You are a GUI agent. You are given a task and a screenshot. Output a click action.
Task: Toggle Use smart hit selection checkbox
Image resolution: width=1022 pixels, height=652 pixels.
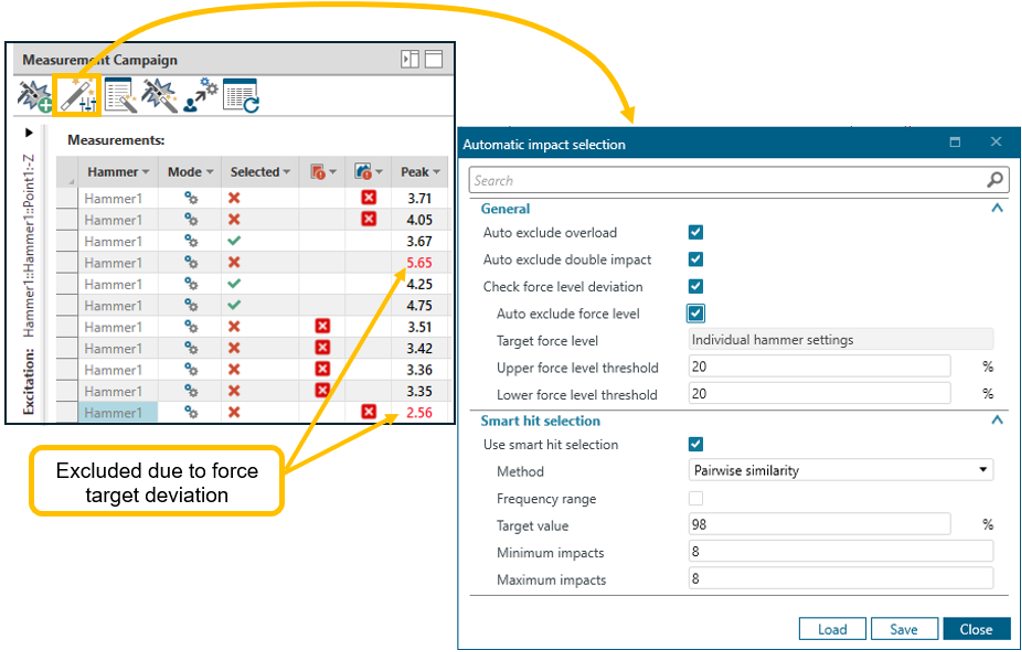[696, 445]
